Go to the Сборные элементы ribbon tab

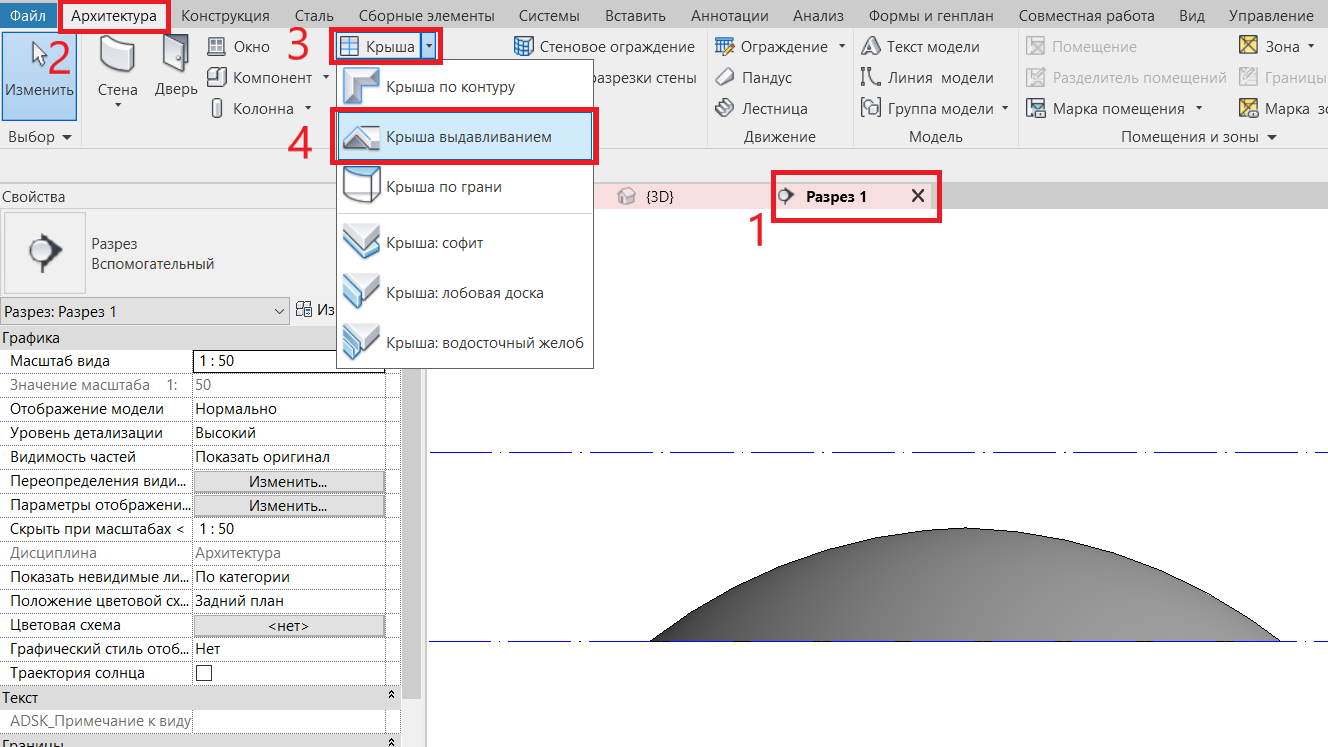click(427, 15)
